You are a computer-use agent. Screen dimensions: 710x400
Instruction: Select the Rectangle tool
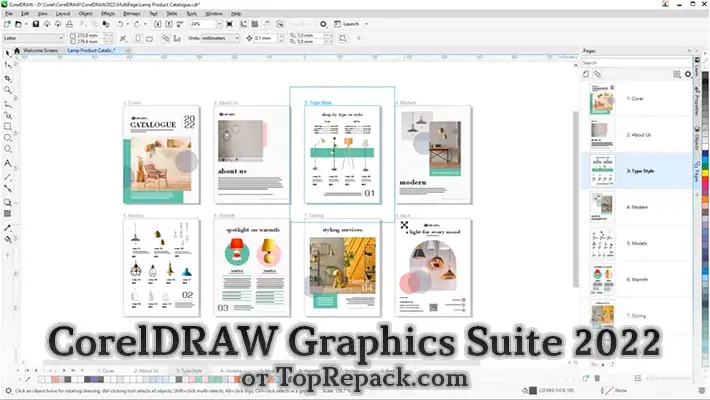pos(7,126)
